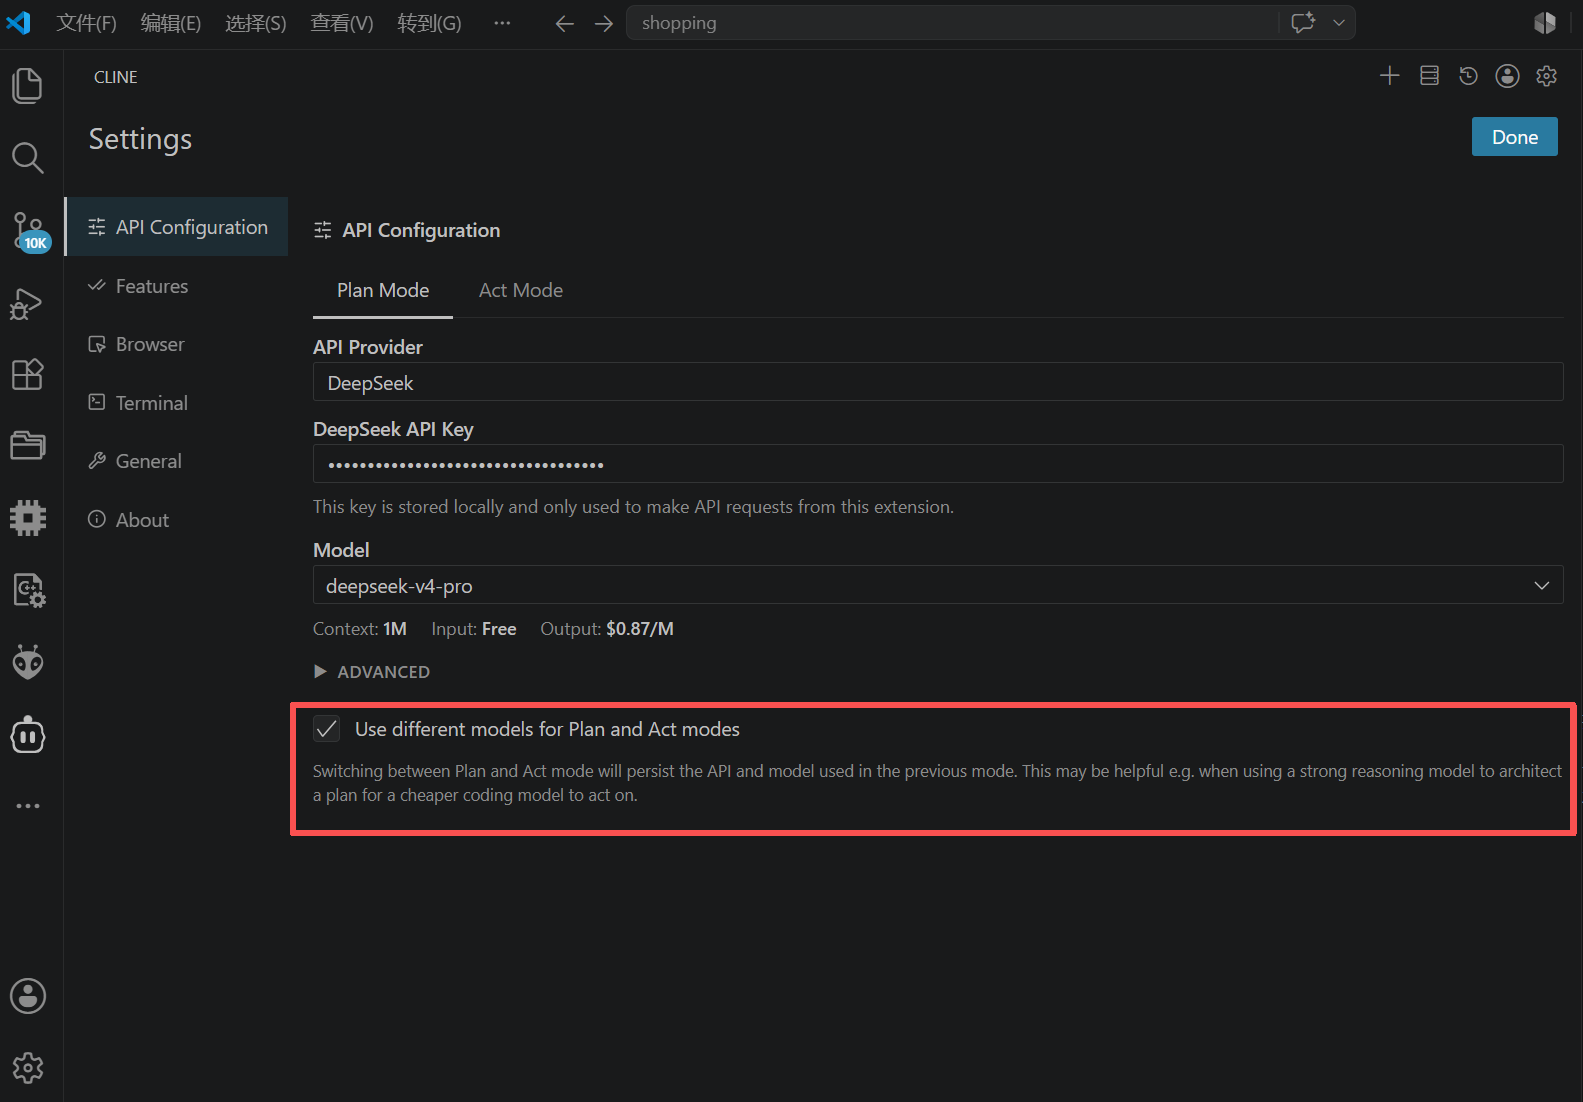The height and width of the screenshot is (1102, 1583).
Task: Click the shopping command center search box
Action: tap(952, 23)
